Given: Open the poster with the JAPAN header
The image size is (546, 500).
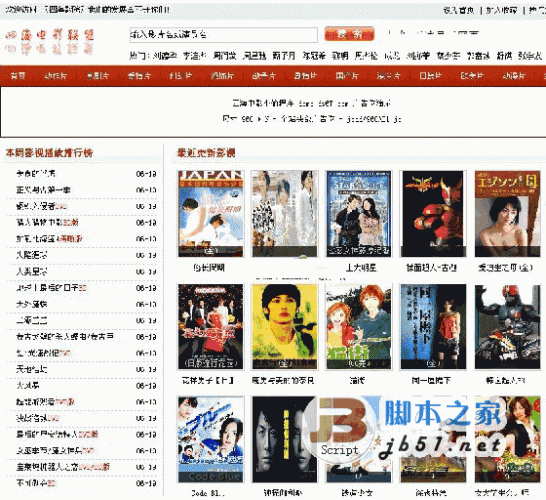Looking at the screenshot, I should 211,214.
